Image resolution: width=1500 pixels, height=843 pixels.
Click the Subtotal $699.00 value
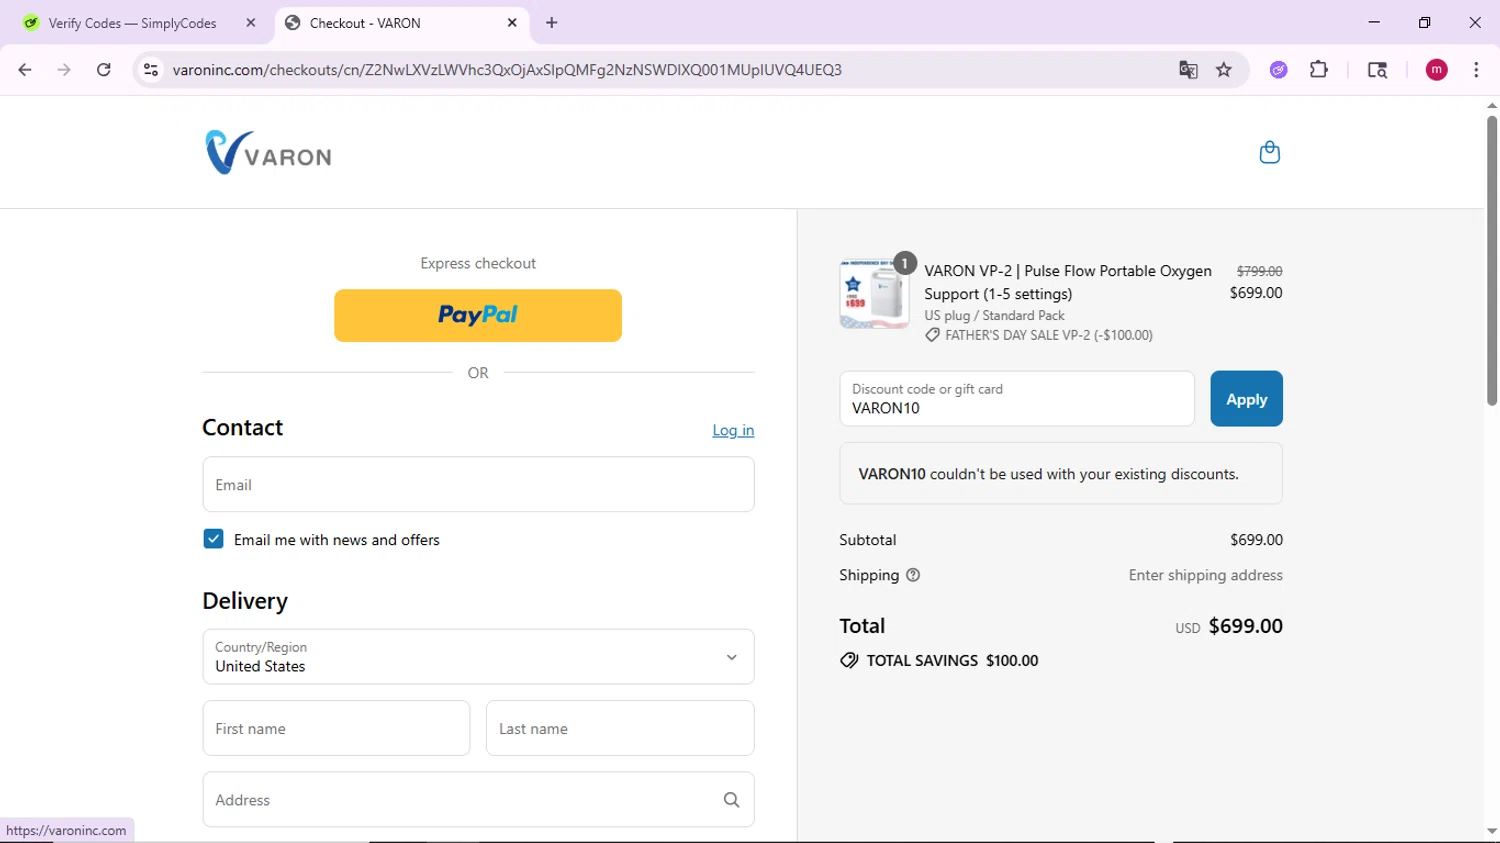click(x=1256, y=540)
